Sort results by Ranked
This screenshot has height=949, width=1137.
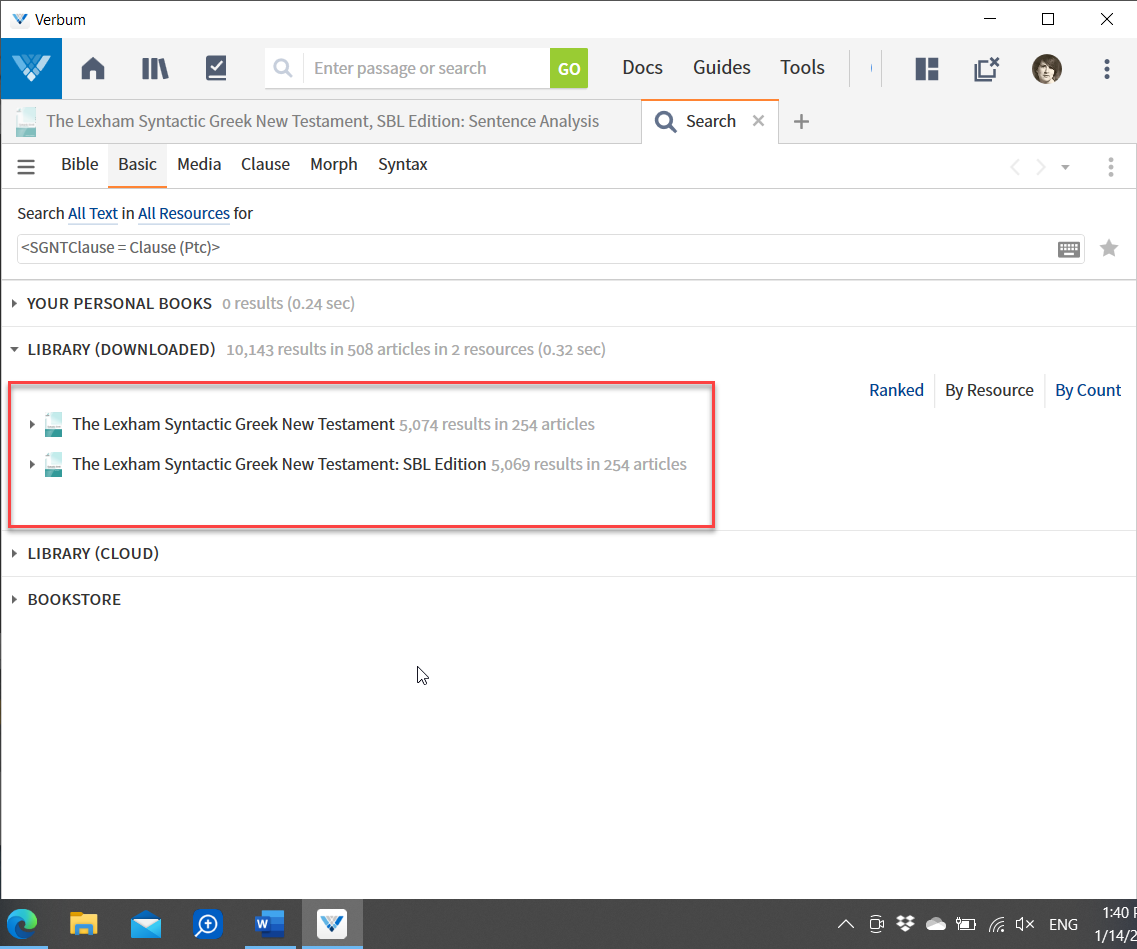pos(896,390)
